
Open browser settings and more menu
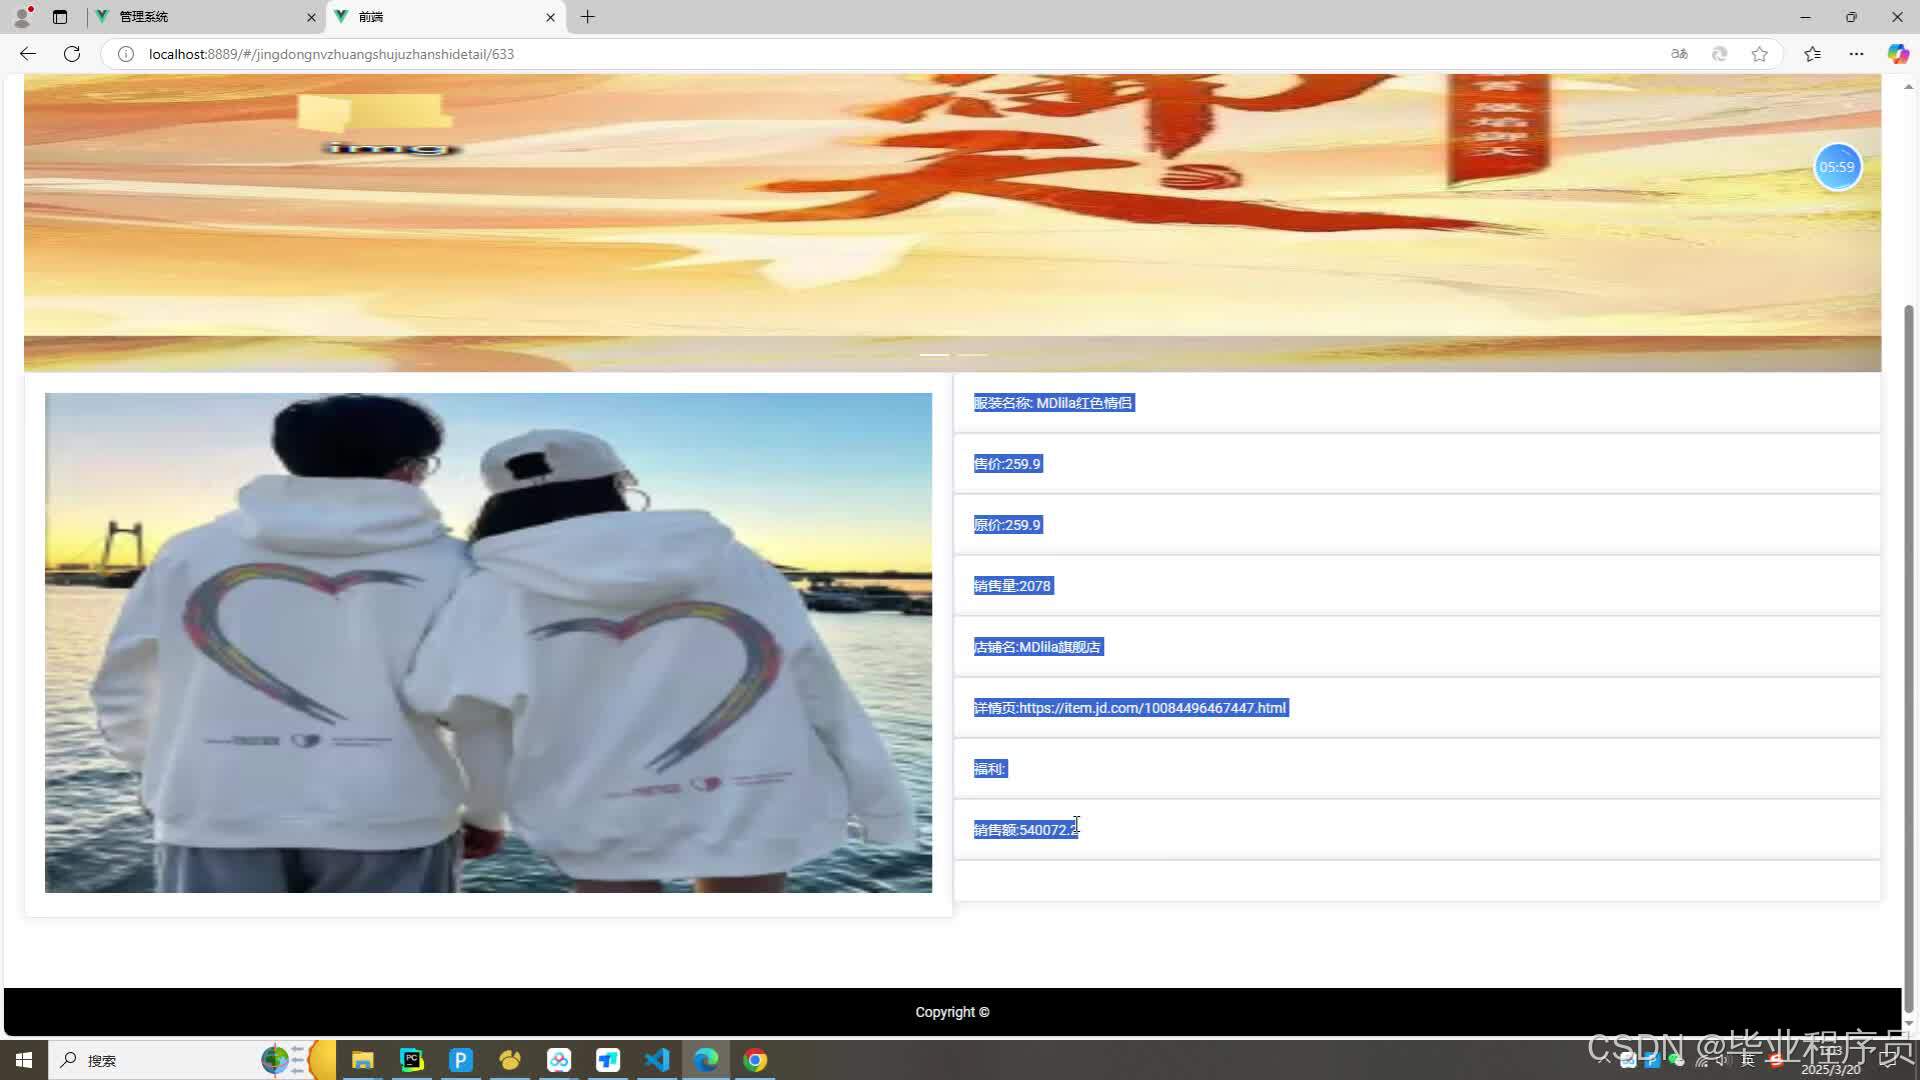point(1856,54)
